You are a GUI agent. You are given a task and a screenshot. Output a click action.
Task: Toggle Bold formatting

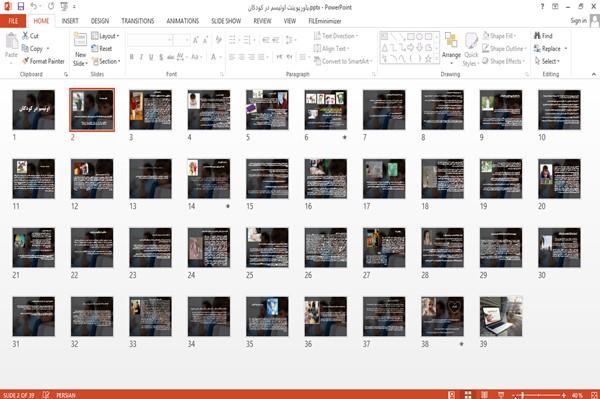click(132, 57)
